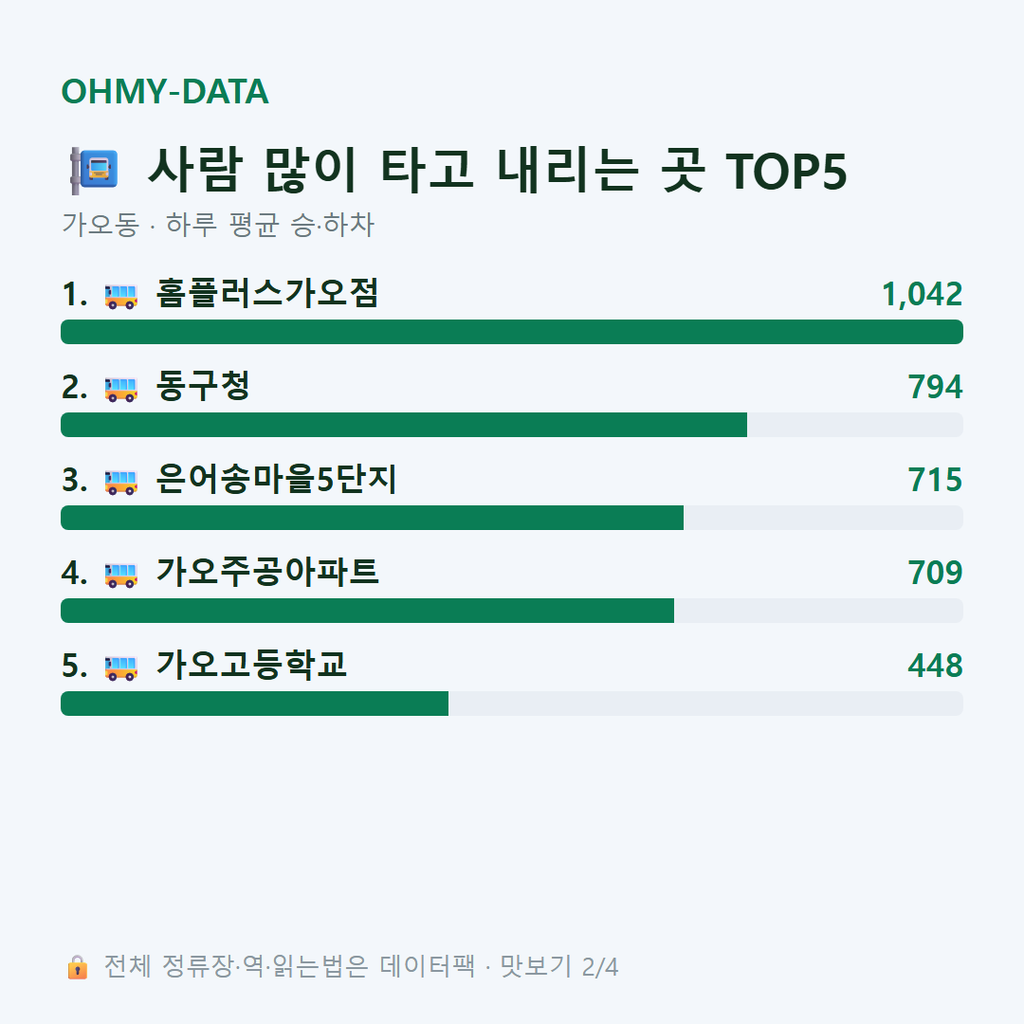Viewport: 1024px width, 1024px height.
Task: Select the 은어송마을5단지 station name
Action: click(x=276, y=479)
